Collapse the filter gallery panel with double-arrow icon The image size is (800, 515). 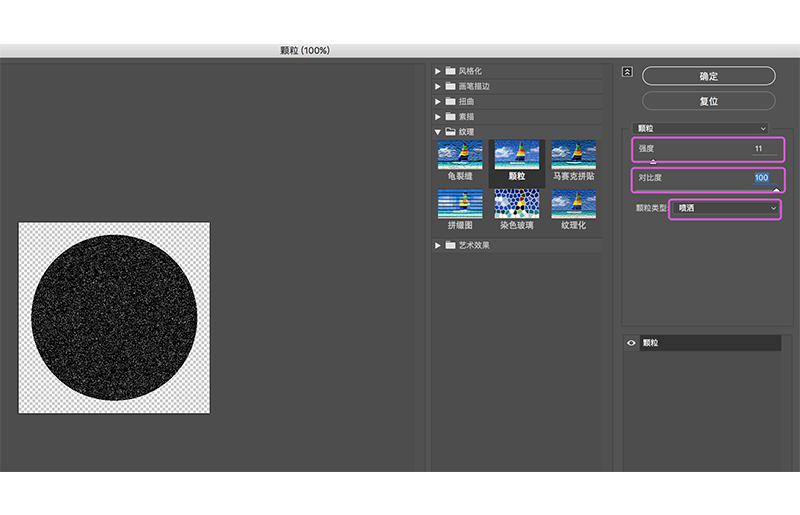(x=627, y=71)
